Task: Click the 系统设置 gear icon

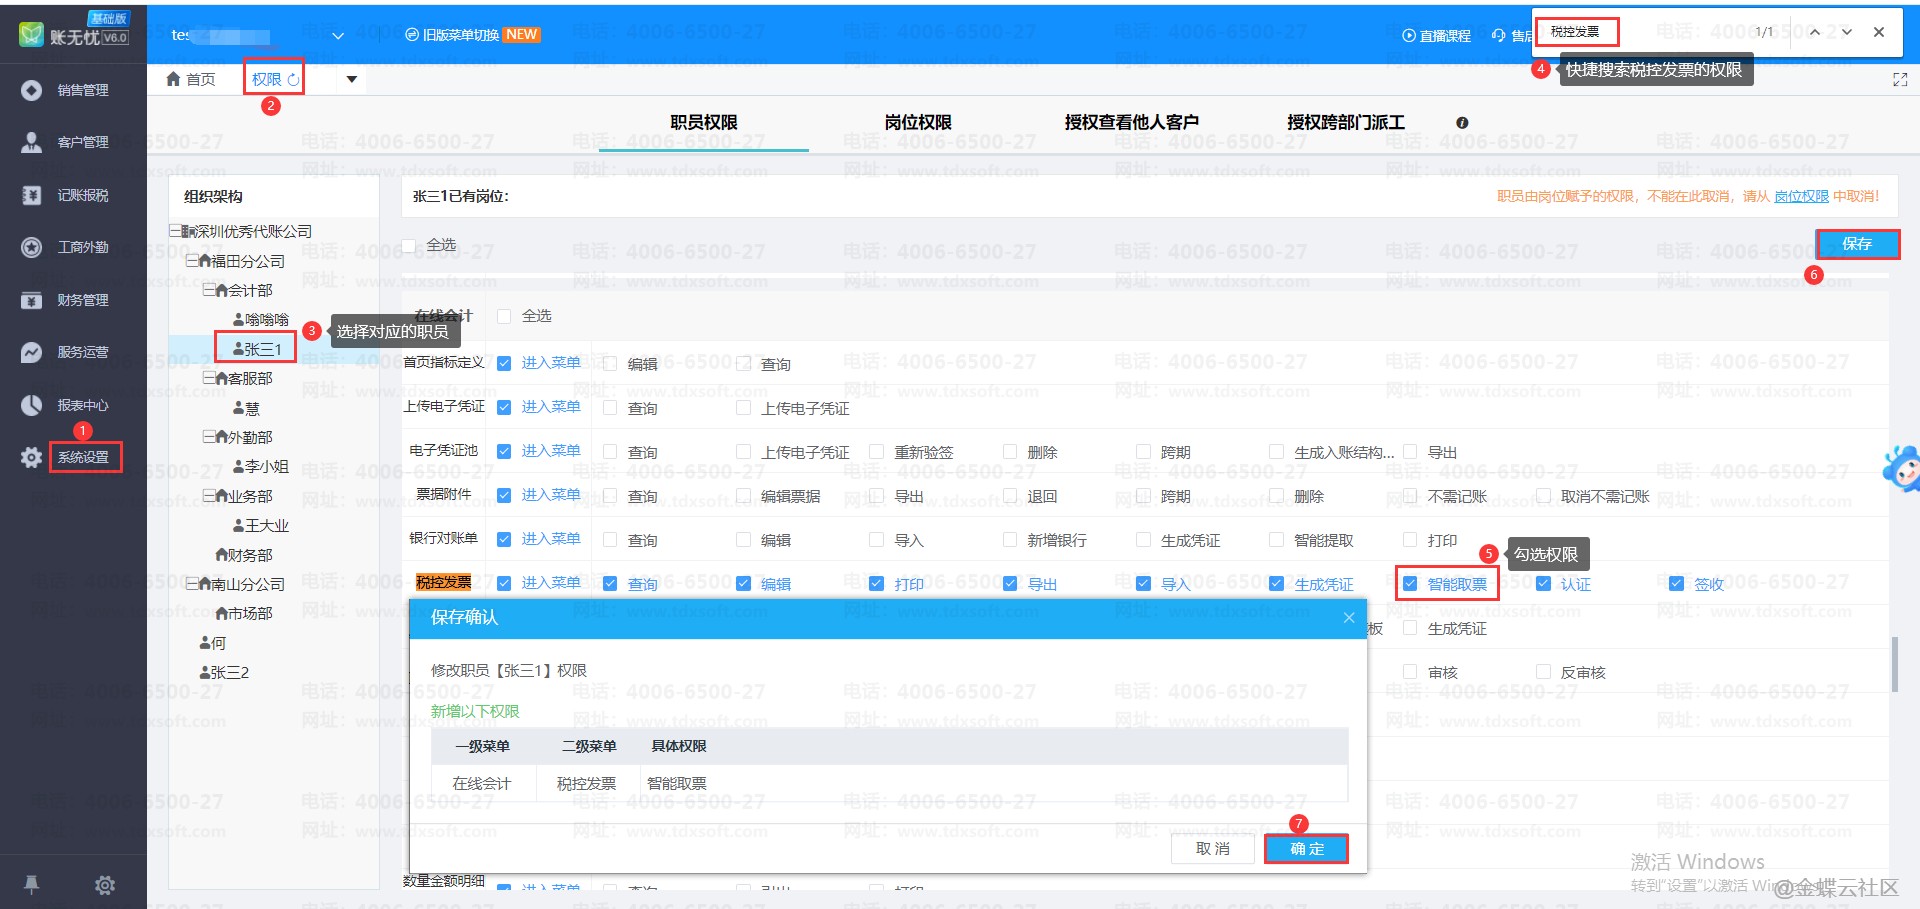Action: pyautogui.click(x=31, y=457)
